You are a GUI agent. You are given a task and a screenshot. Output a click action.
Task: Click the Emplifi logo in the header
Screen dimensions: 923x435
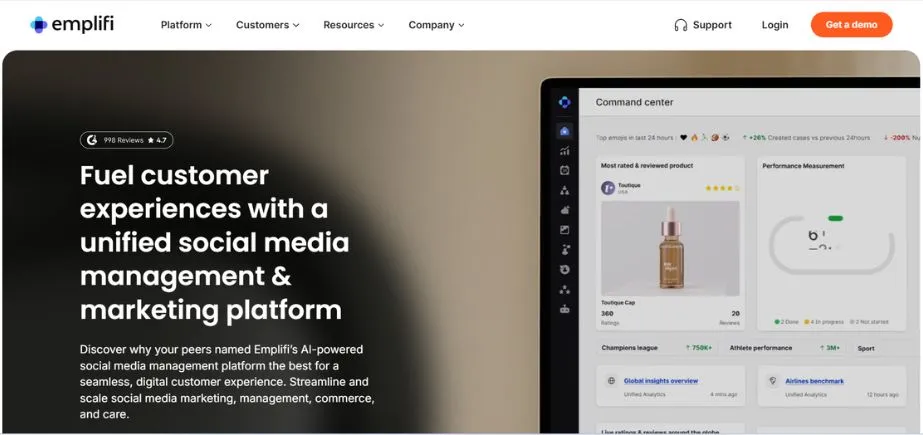coord(72,25)
